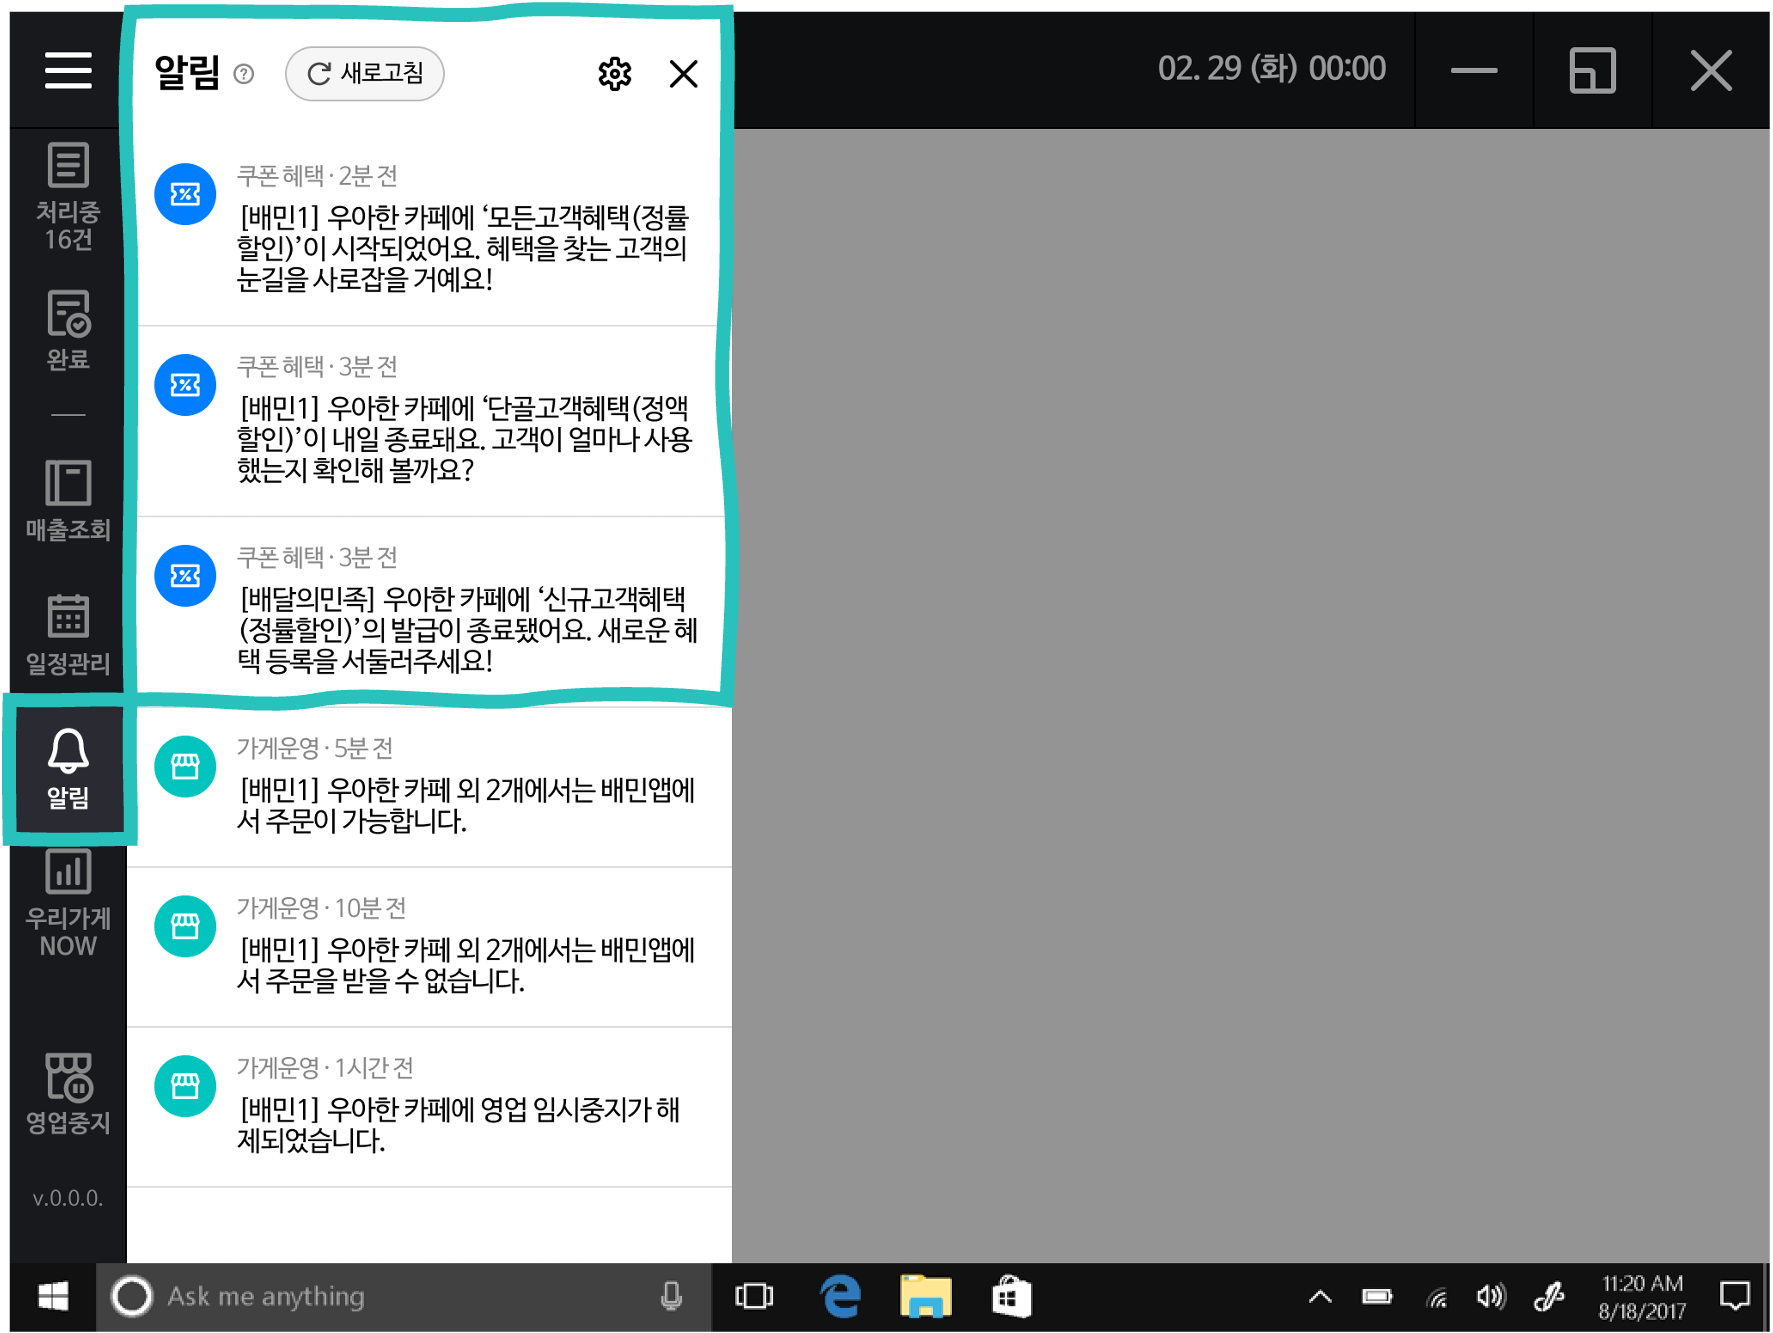Go to 매출조회 sales lookup

[68, 500]
